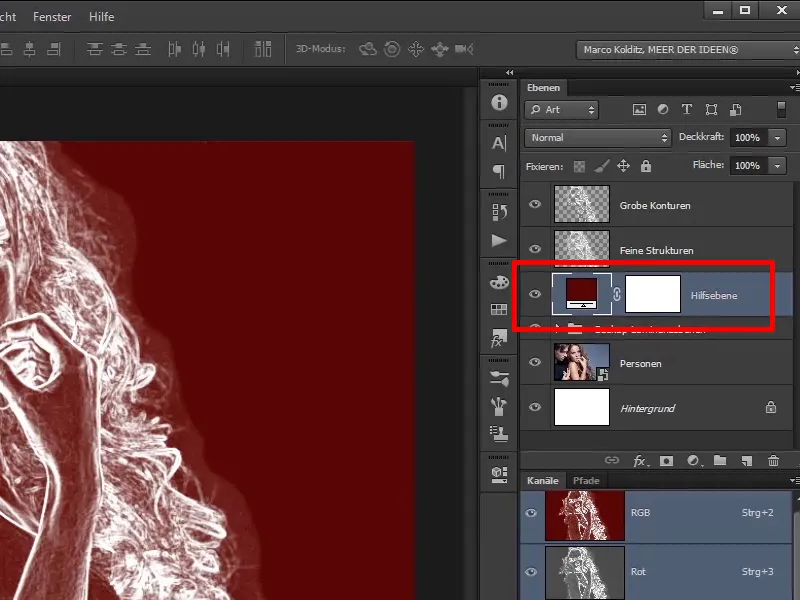Distribute top edges option icon

94,49
